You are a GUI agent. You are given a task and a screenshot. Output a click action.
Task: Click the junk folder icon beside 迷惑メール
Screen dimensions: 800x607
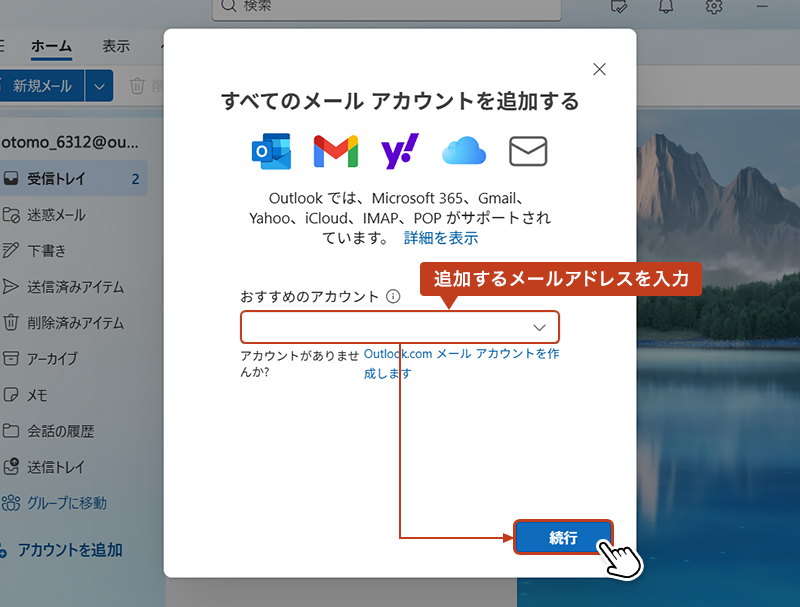11,215
